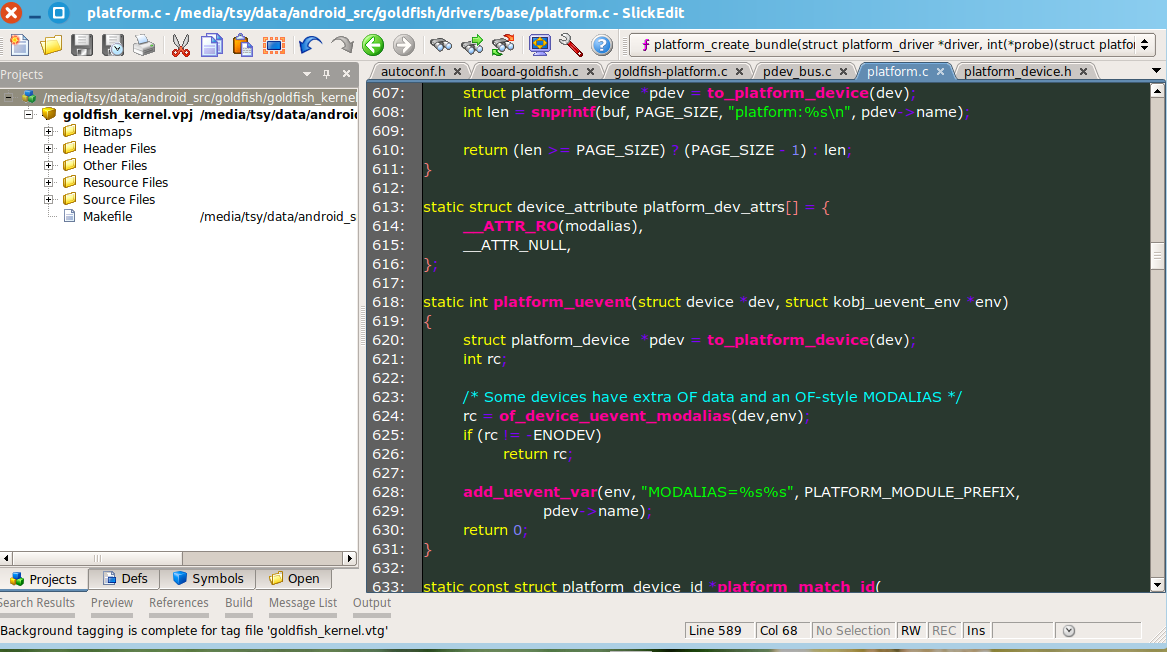This screenshot has width=1167, height=652.
Task: Open the Projects panel dropdown arrow
Action: [307, 74]
